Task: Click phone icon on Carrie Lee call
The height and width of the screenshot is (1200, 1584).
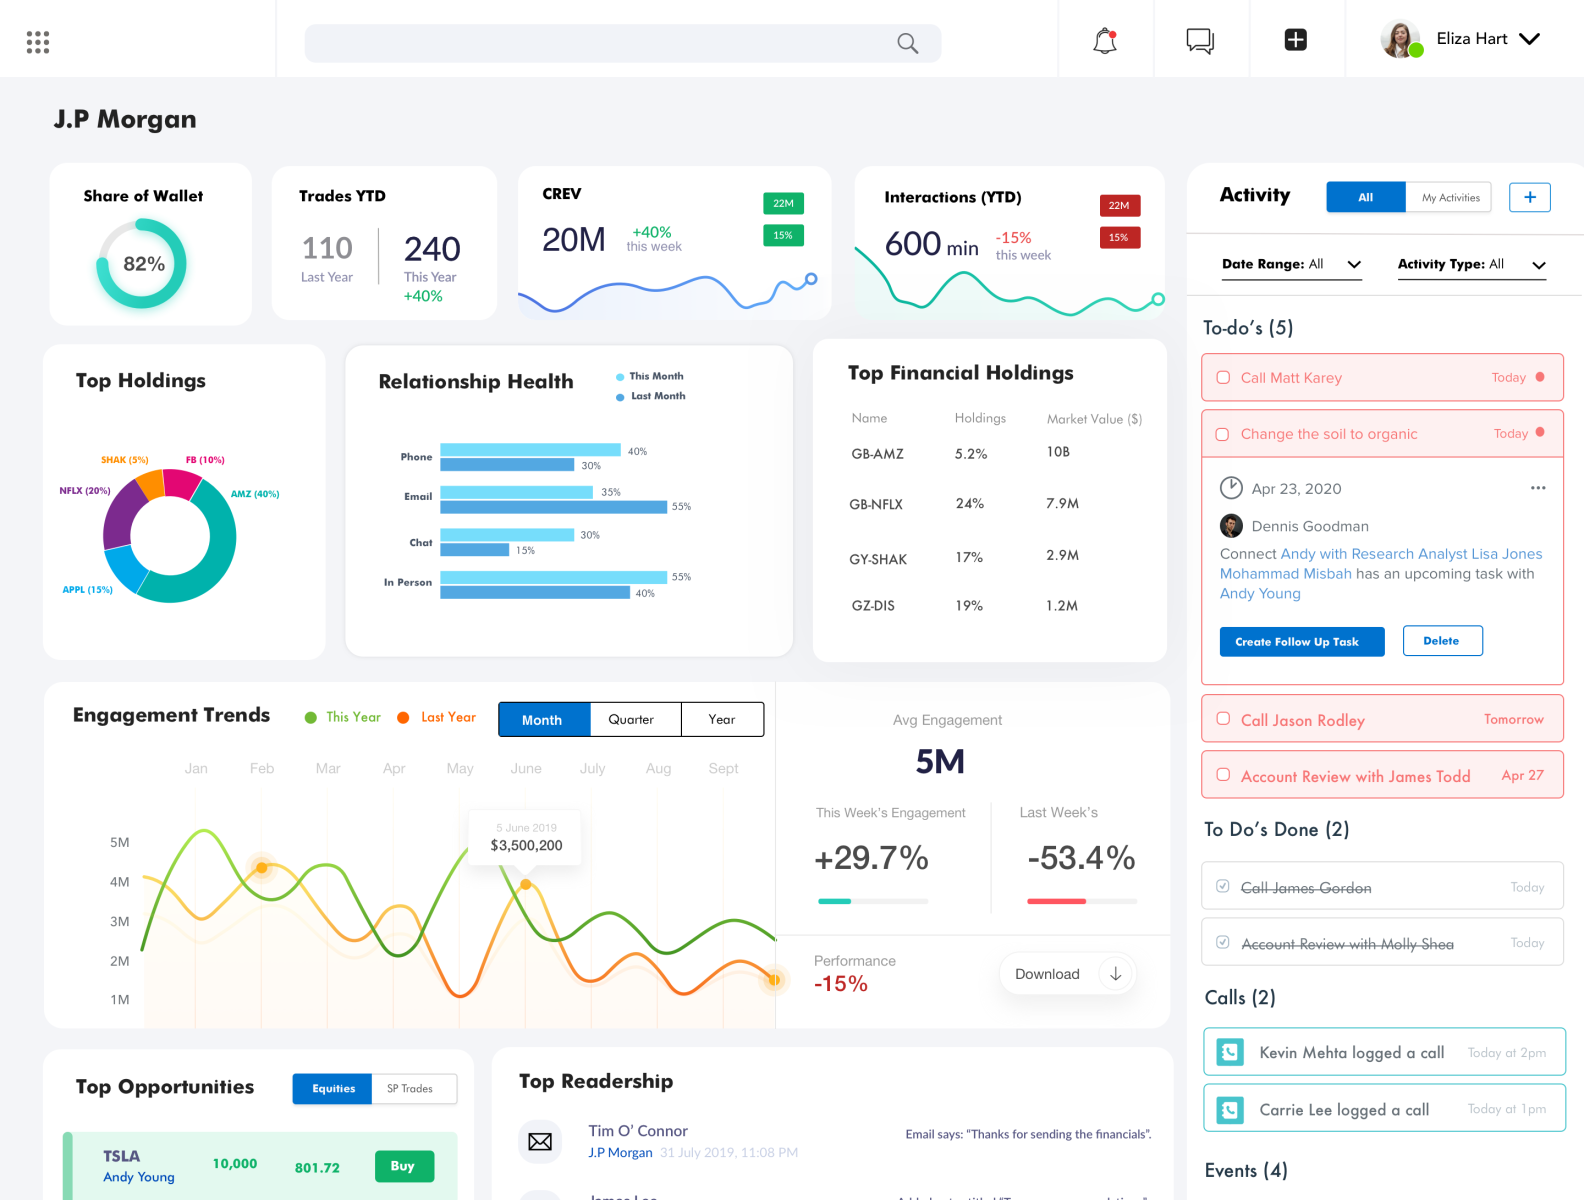Action: click(x=1230, y=1110)
